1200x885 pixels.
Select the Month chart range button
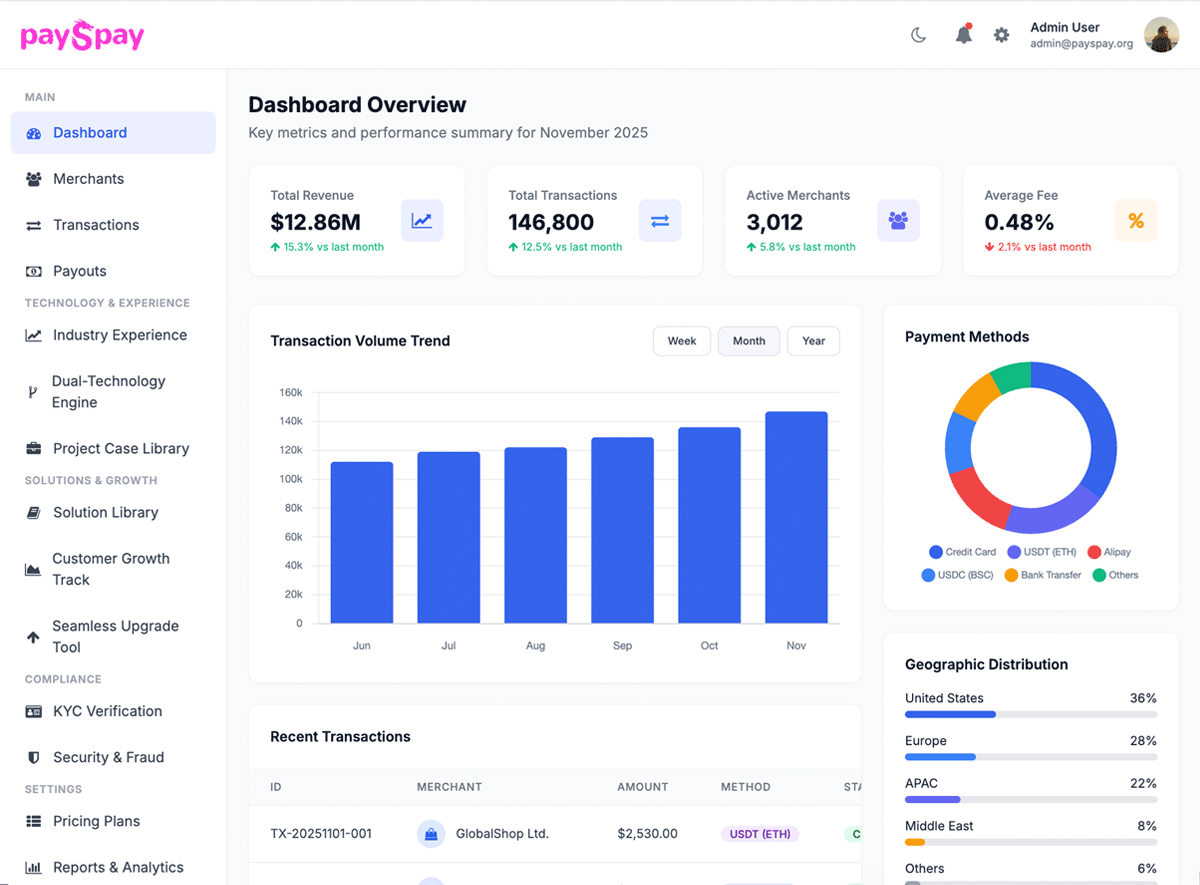click(x=749, y=341)
